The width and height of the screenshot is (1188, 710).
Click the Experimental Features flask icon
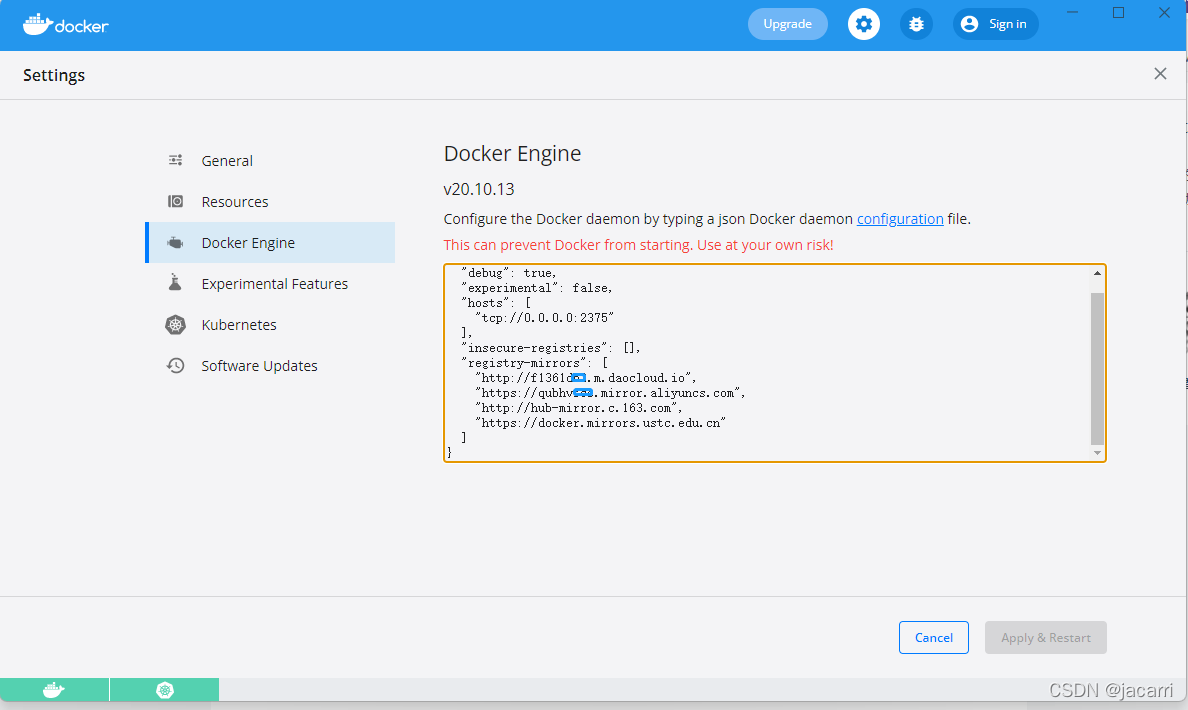175,283
